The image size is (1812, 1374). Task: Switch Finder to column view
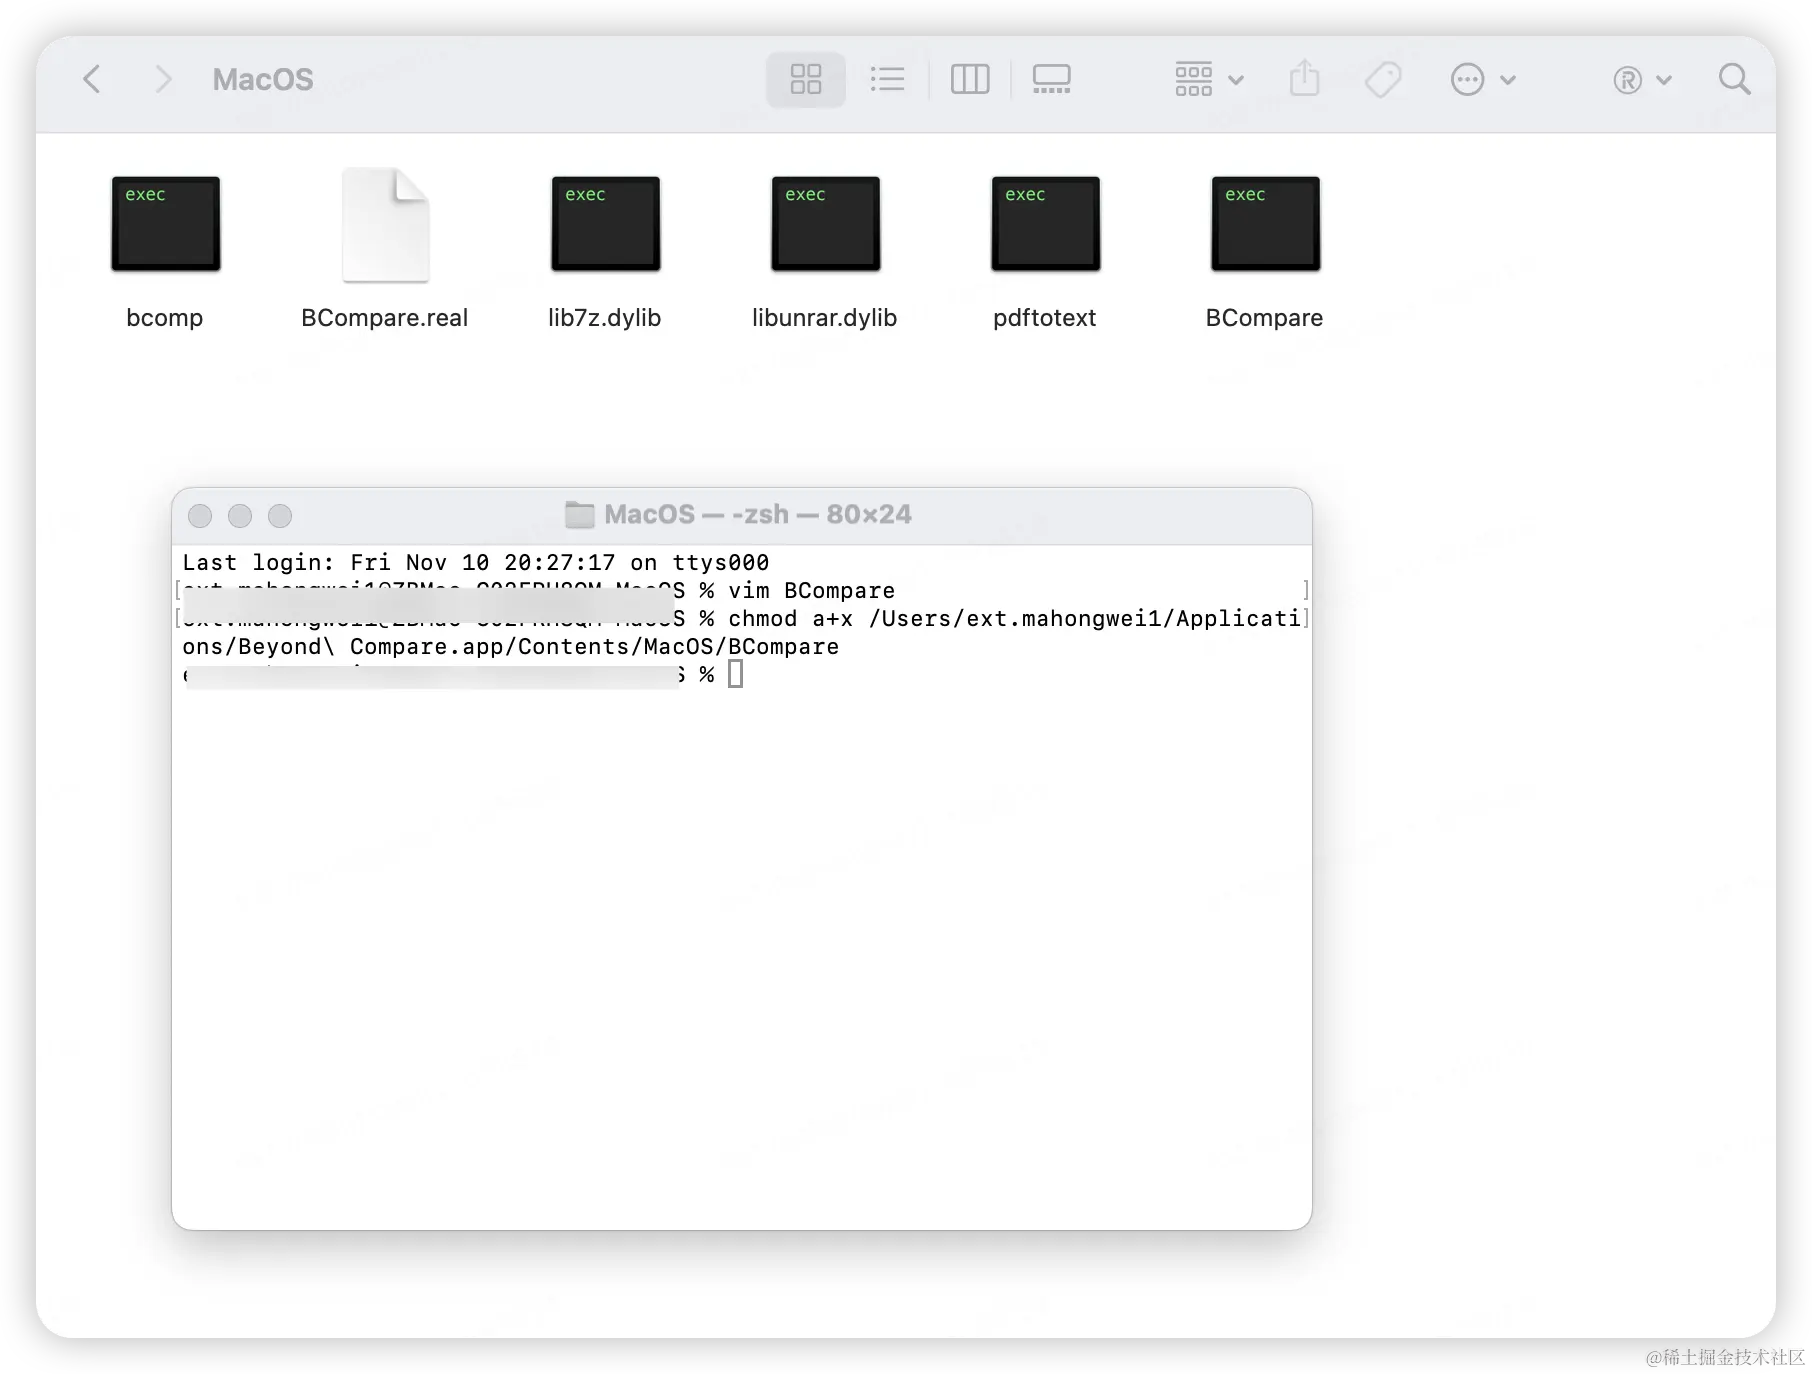(970, 79)
